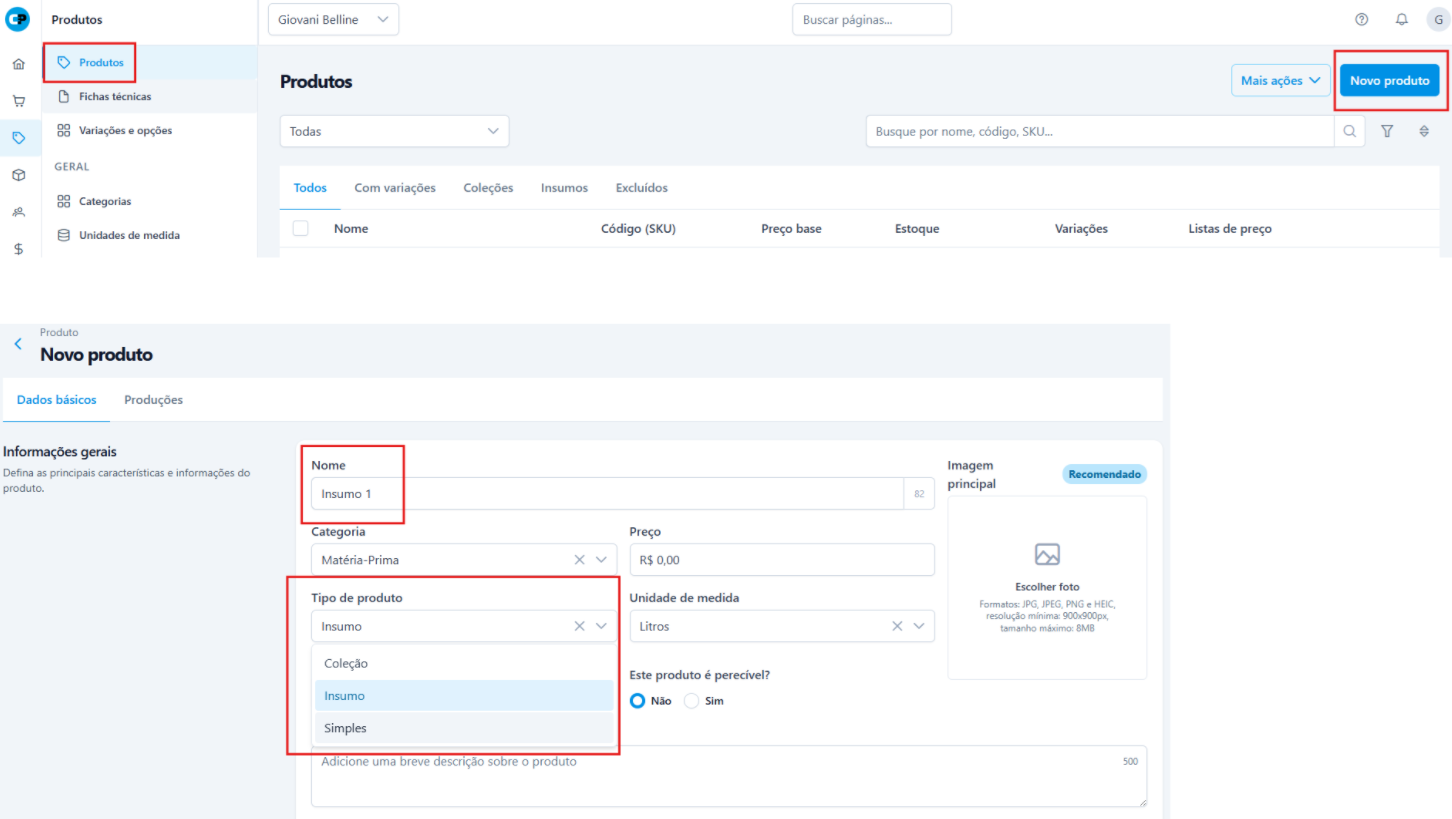Image resolution: width=1452 pixels, height=819 pixels.
Task: Click the home icon in left sidebar
Action: click(x=18, y=65)
